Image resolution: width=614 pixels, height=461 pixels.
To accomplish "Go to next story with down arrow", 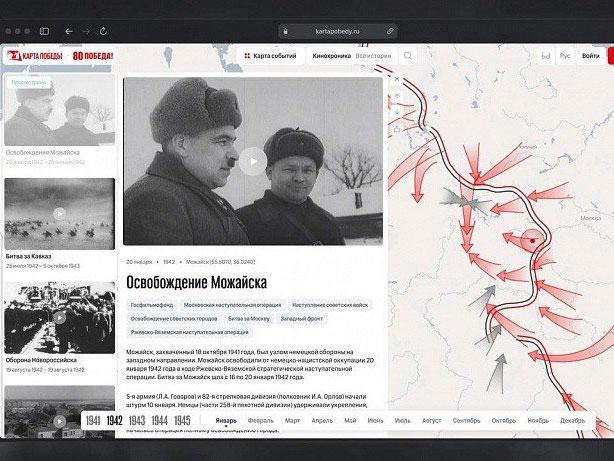I will [x=397, y=112].
